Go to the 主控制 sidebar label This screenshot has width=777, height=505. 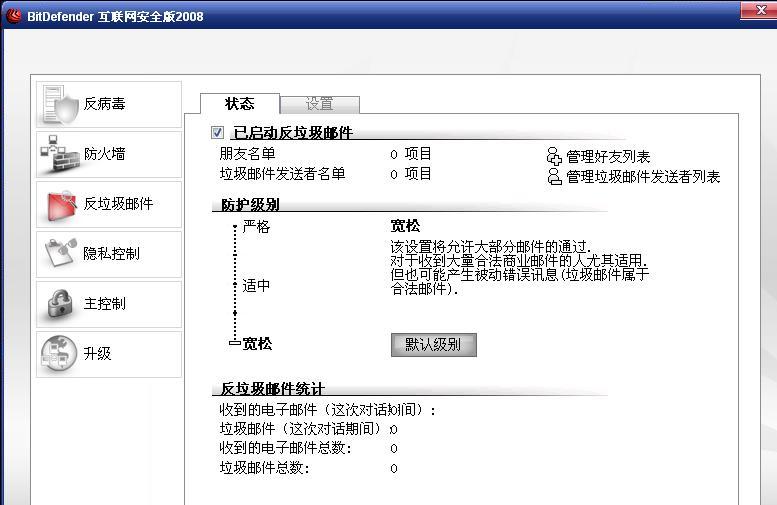tap(105, 303)
